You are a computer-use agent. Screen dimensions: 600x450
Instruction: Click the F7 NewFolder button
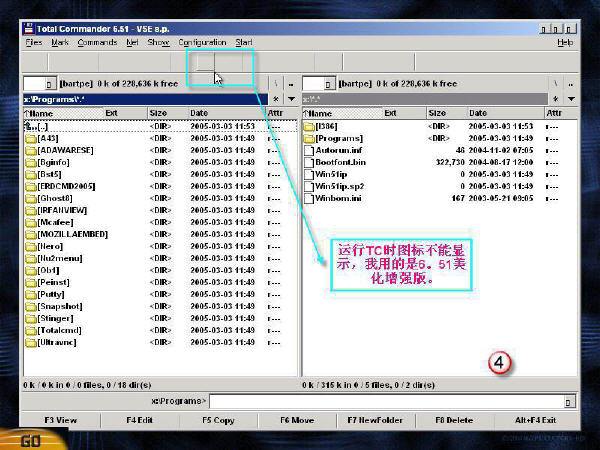click(375, 421)
